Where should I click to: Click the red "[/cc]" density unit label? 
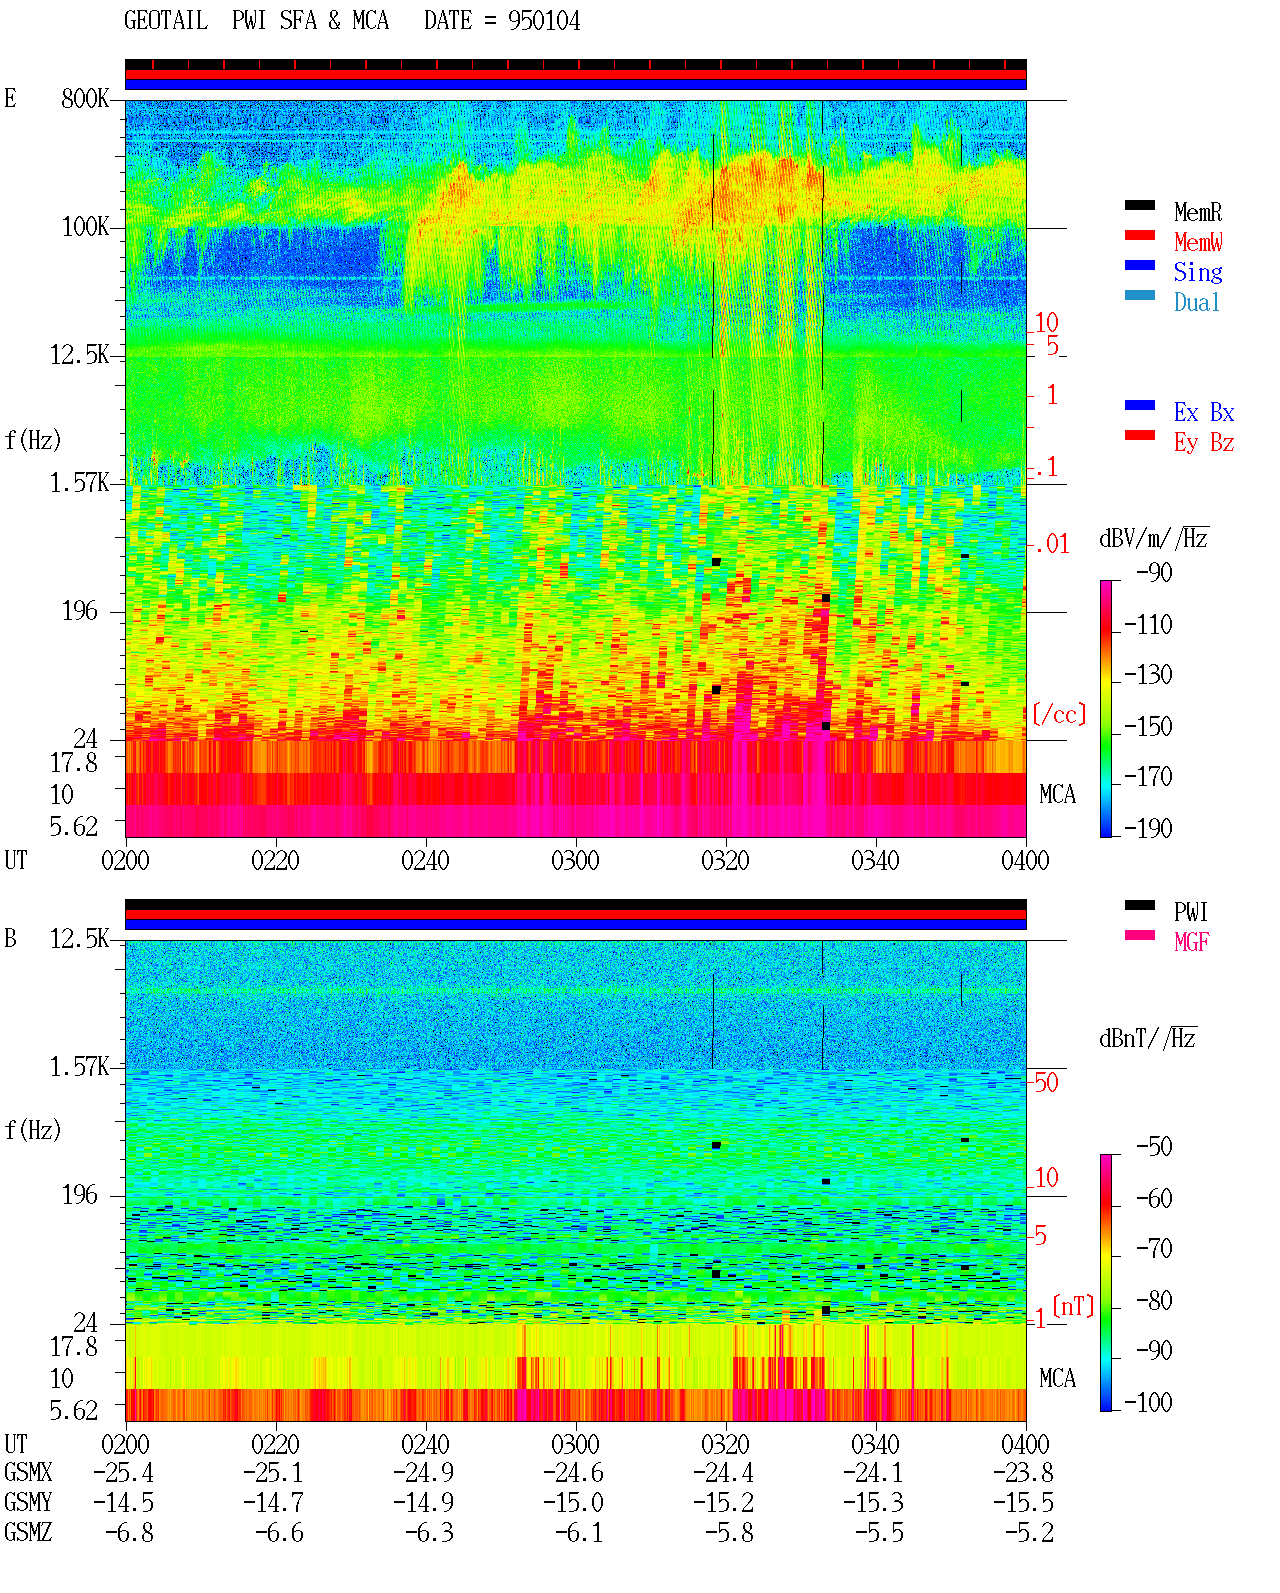coord(1058,714)
